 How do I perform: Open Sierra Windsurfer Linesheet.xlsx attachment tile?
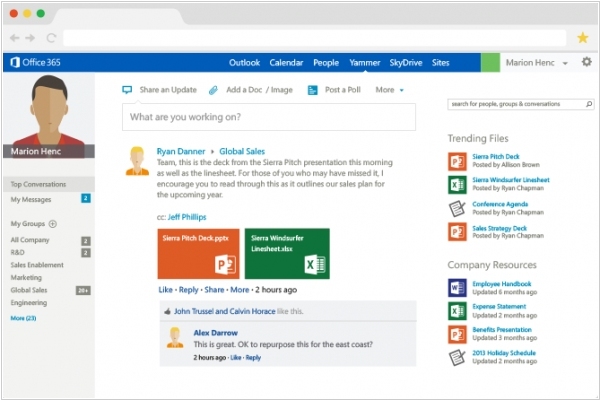point(287,254)
